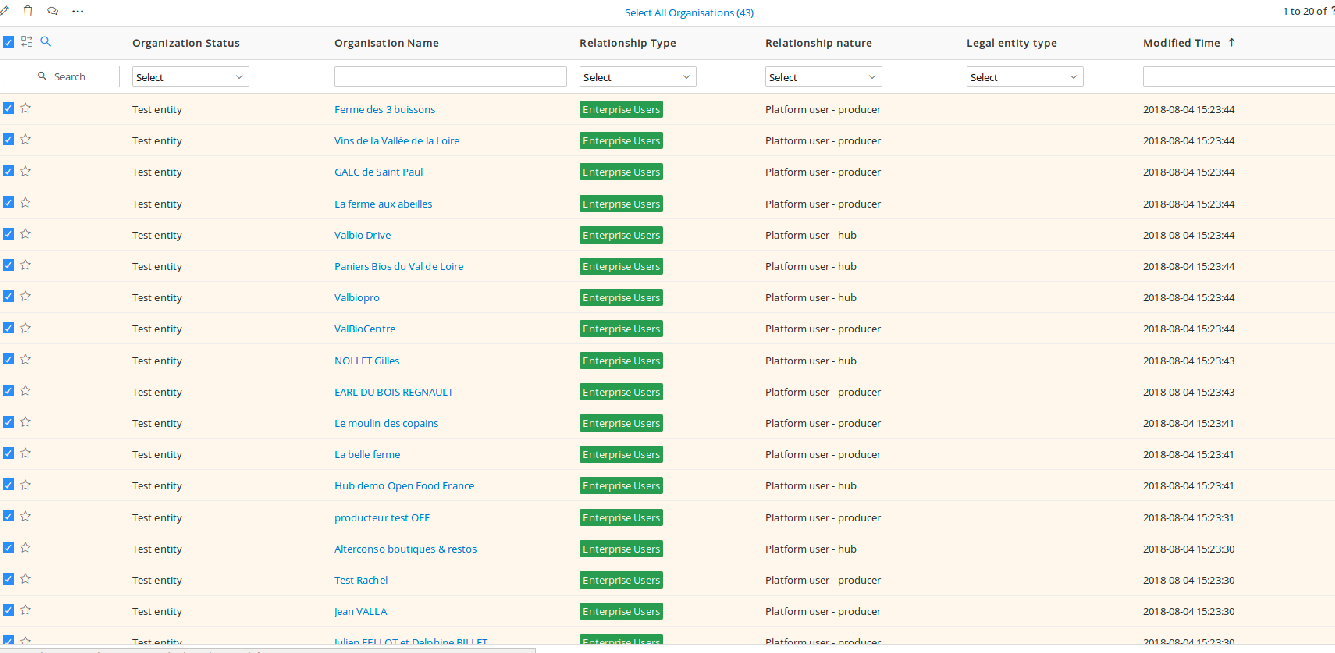Open the Organization Status filter dropdown

point(190,77)
